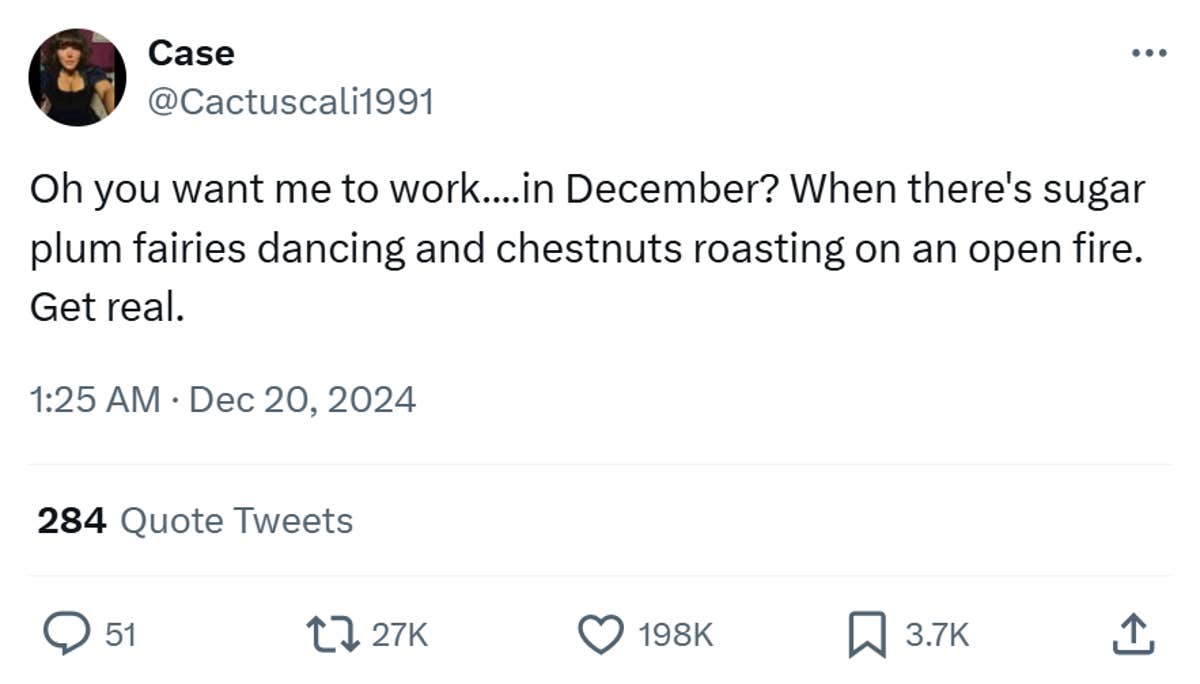This screenshot has height=684, width=1200.
Task: Click the @Cactuscali1991 handle
Action: [290, 100]
